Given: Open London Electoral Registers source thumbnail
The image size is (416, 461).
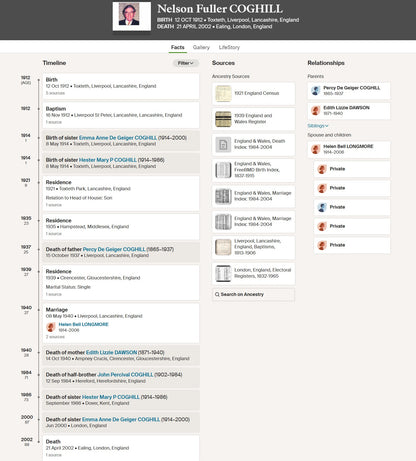Looking at the screenshot, I should pyautogui.click(x=223, y=273).
